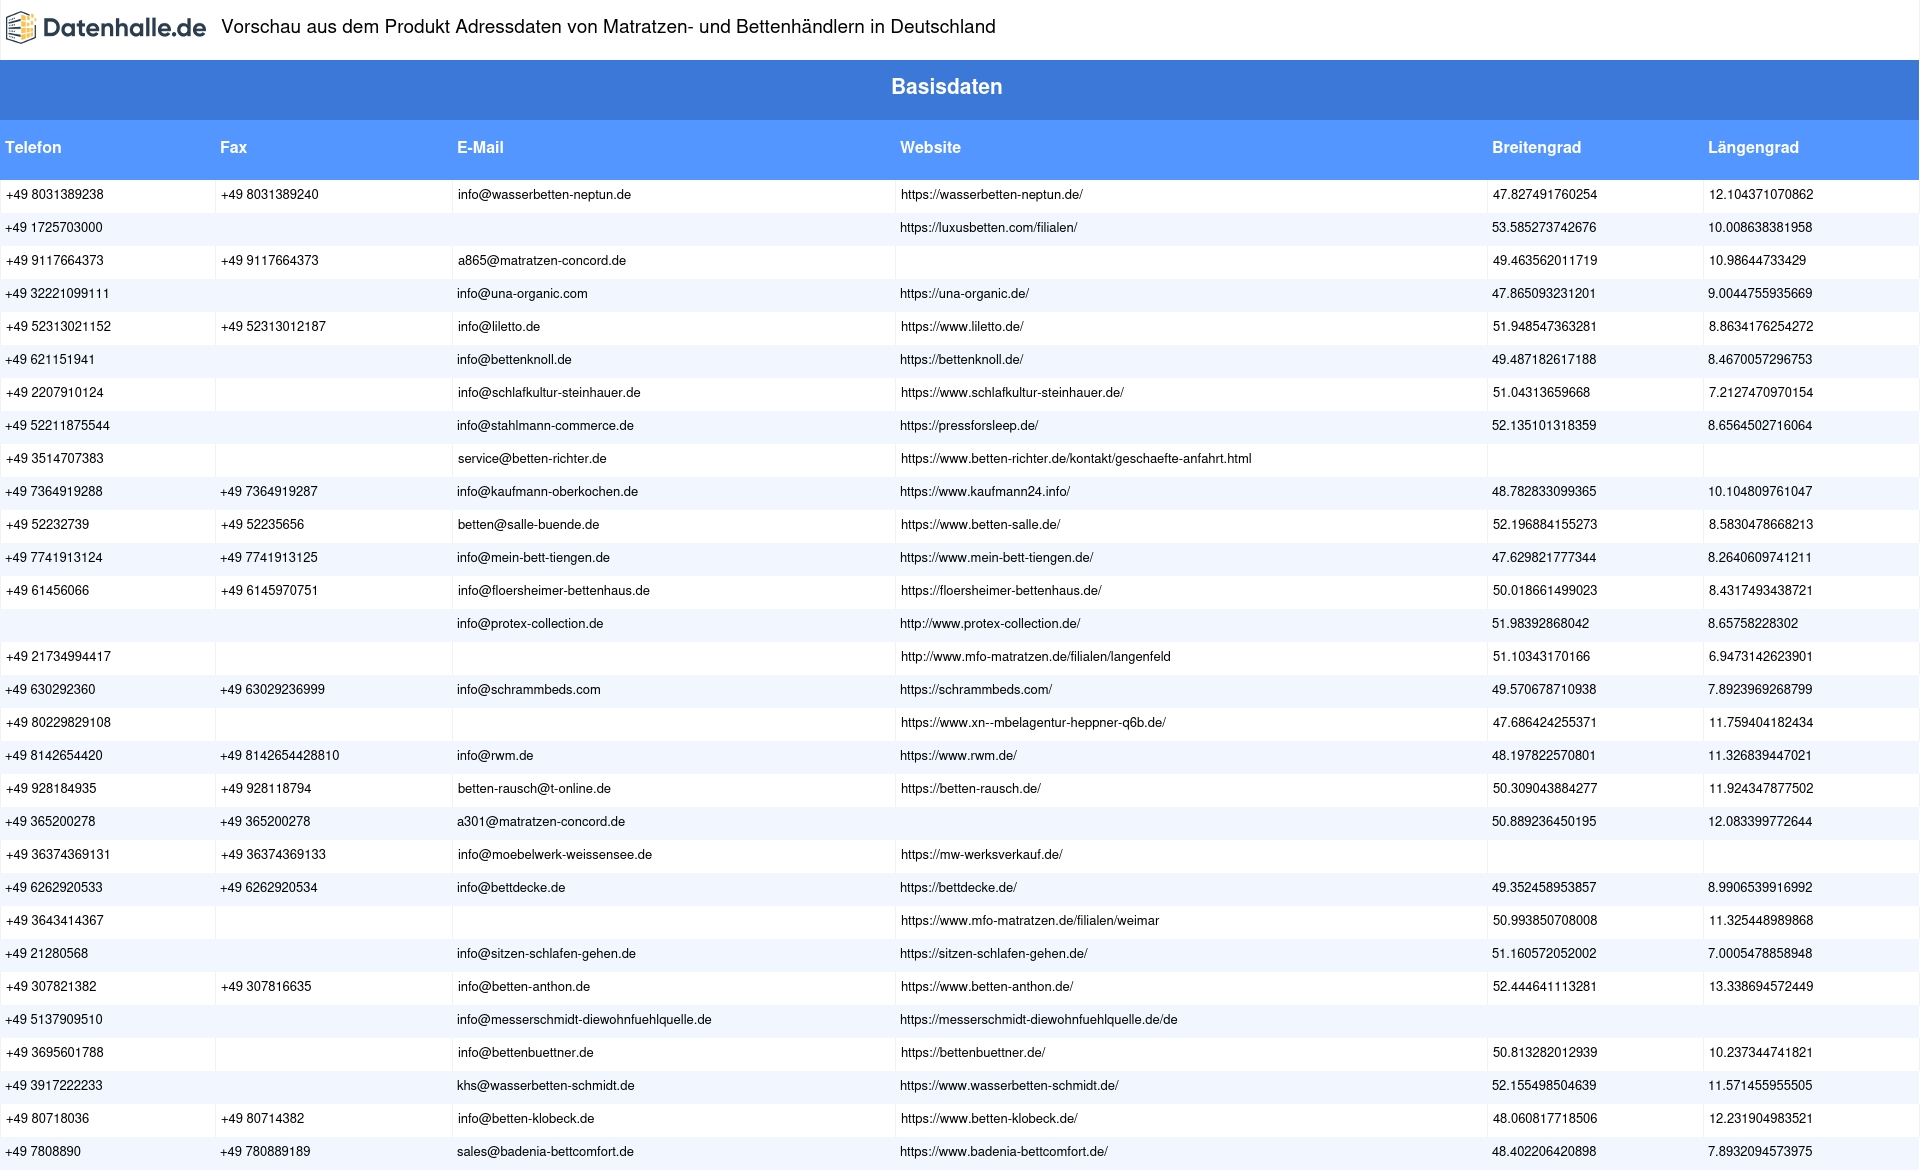
Task: Open the betten-salle.de website link
Action: pos(980,525)
